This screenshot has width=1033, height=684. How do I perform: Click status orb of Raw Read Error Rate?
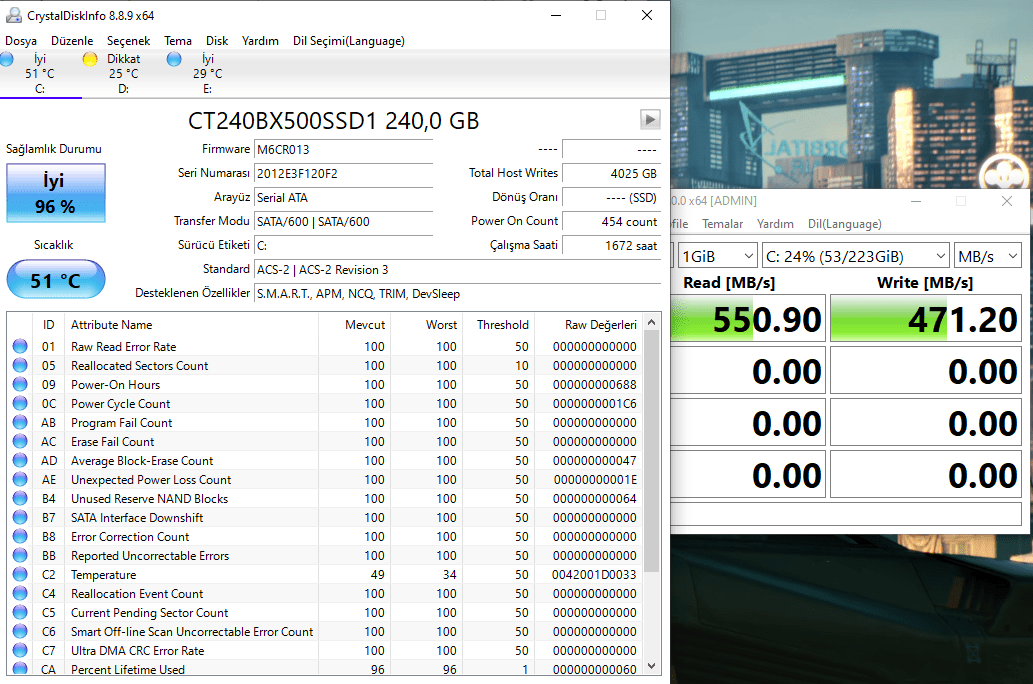click(x=20, y=346)
